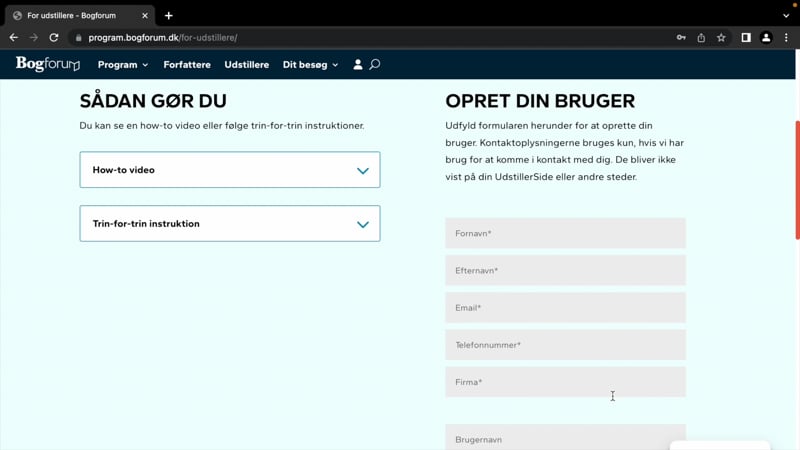The image size is (800, 450).
Task: Go to Udstillere page
Action: pyautogui.click(x=246, y=65)
